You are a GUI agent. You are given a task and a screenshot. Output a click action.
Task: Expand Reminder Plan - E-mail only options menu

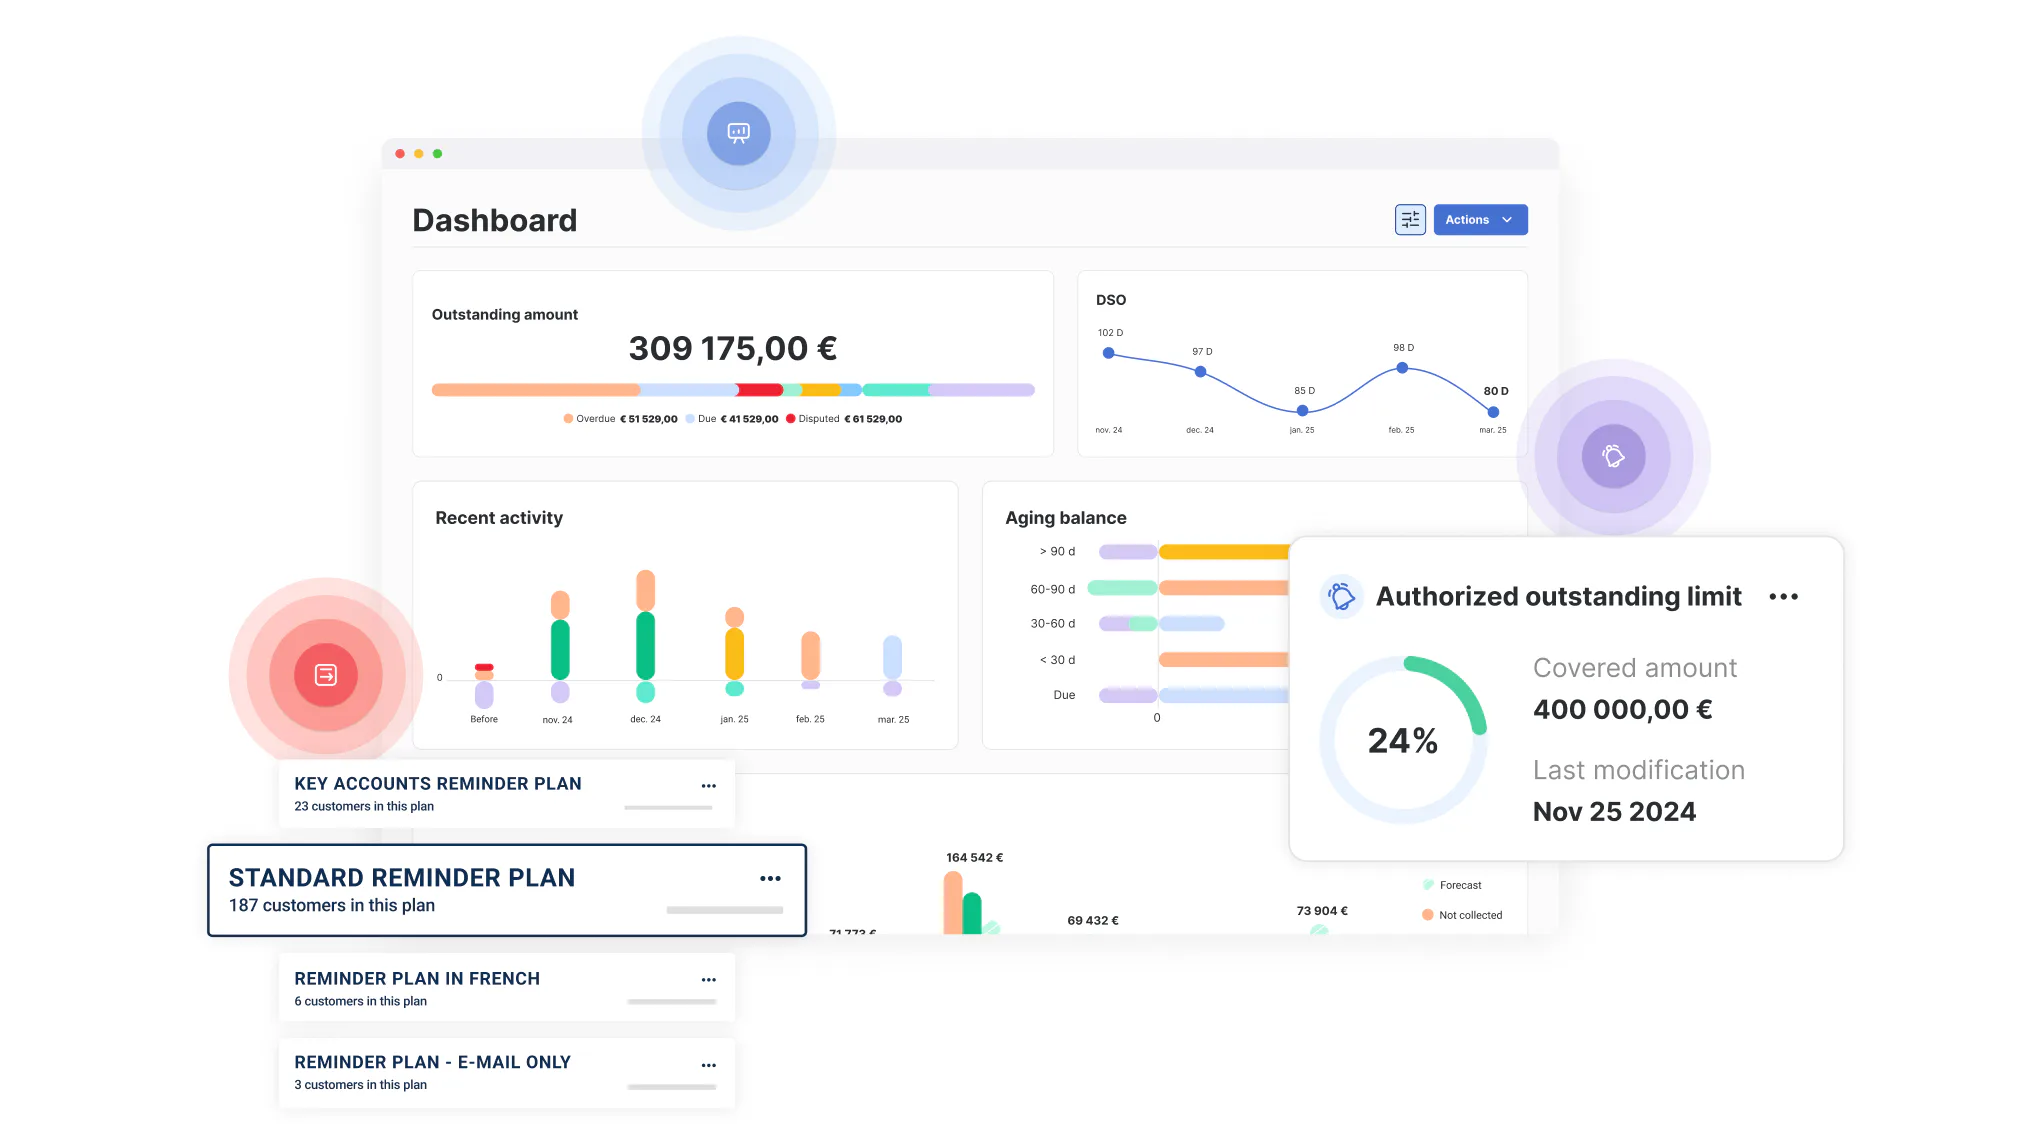tap(709, 1064)
